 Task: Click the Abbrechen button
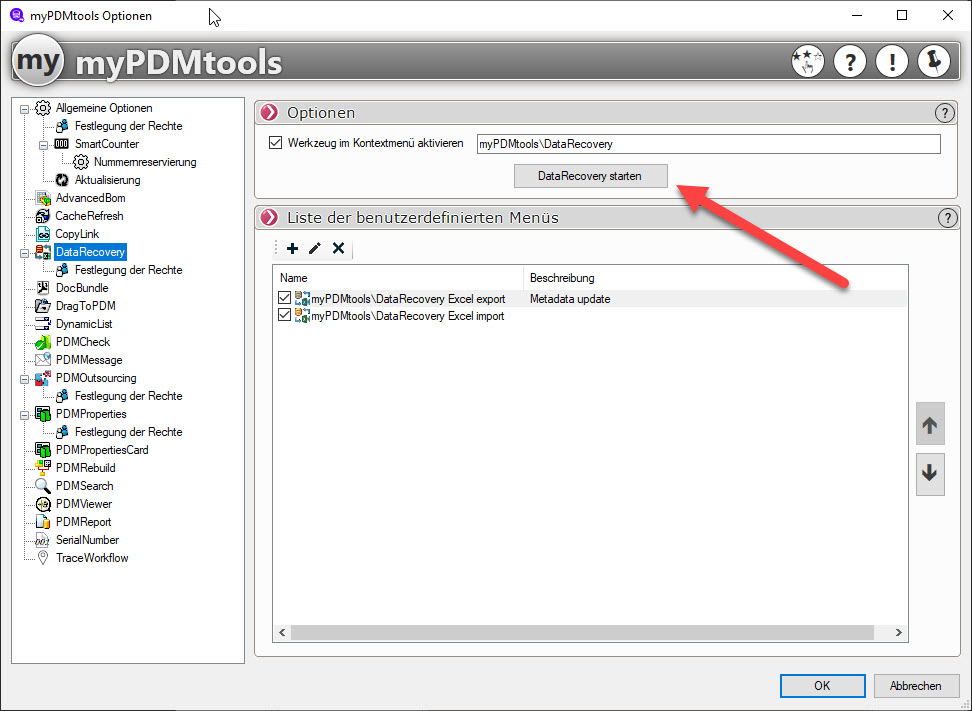pyautogui.click(x=916, y=686)
